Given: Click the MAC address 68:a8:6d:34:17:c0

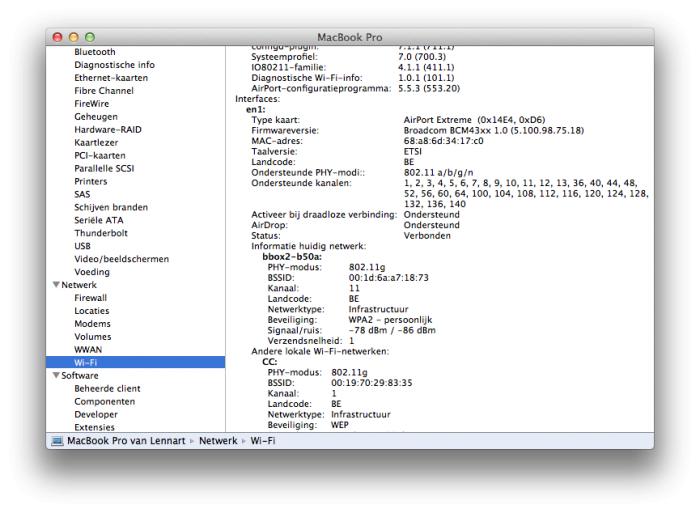Looking at the screenshot, I should click(443, 141).
